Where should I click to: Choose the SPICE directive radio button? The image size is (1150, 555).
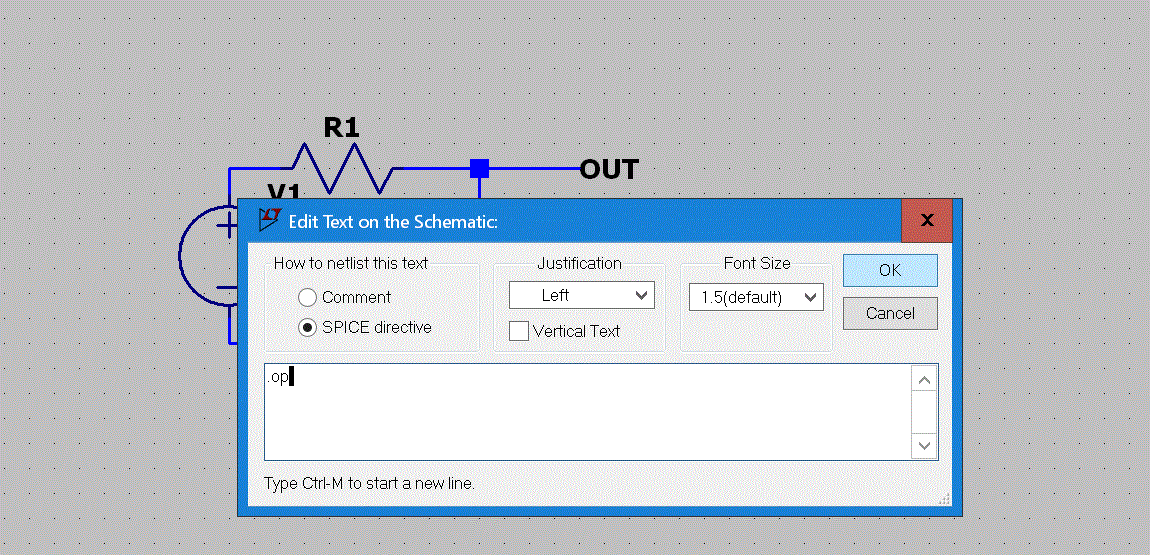308,327
